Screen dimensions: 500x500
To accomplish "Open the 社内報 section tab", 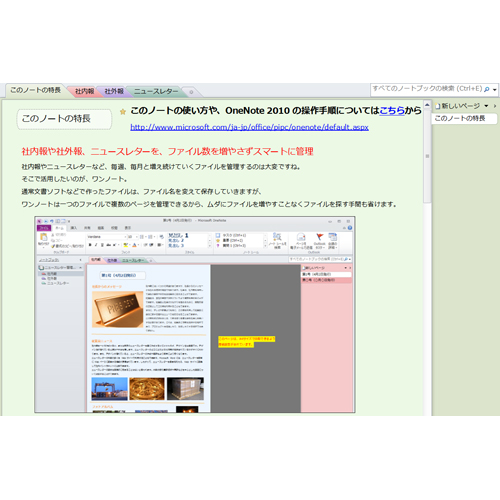I will [x=84, y=91].
